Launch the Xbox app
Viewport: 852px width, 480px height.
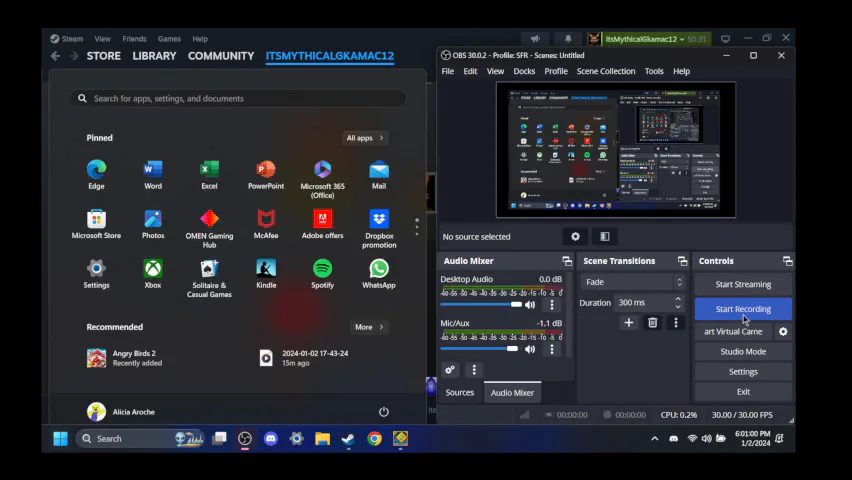tap(153, 273)
